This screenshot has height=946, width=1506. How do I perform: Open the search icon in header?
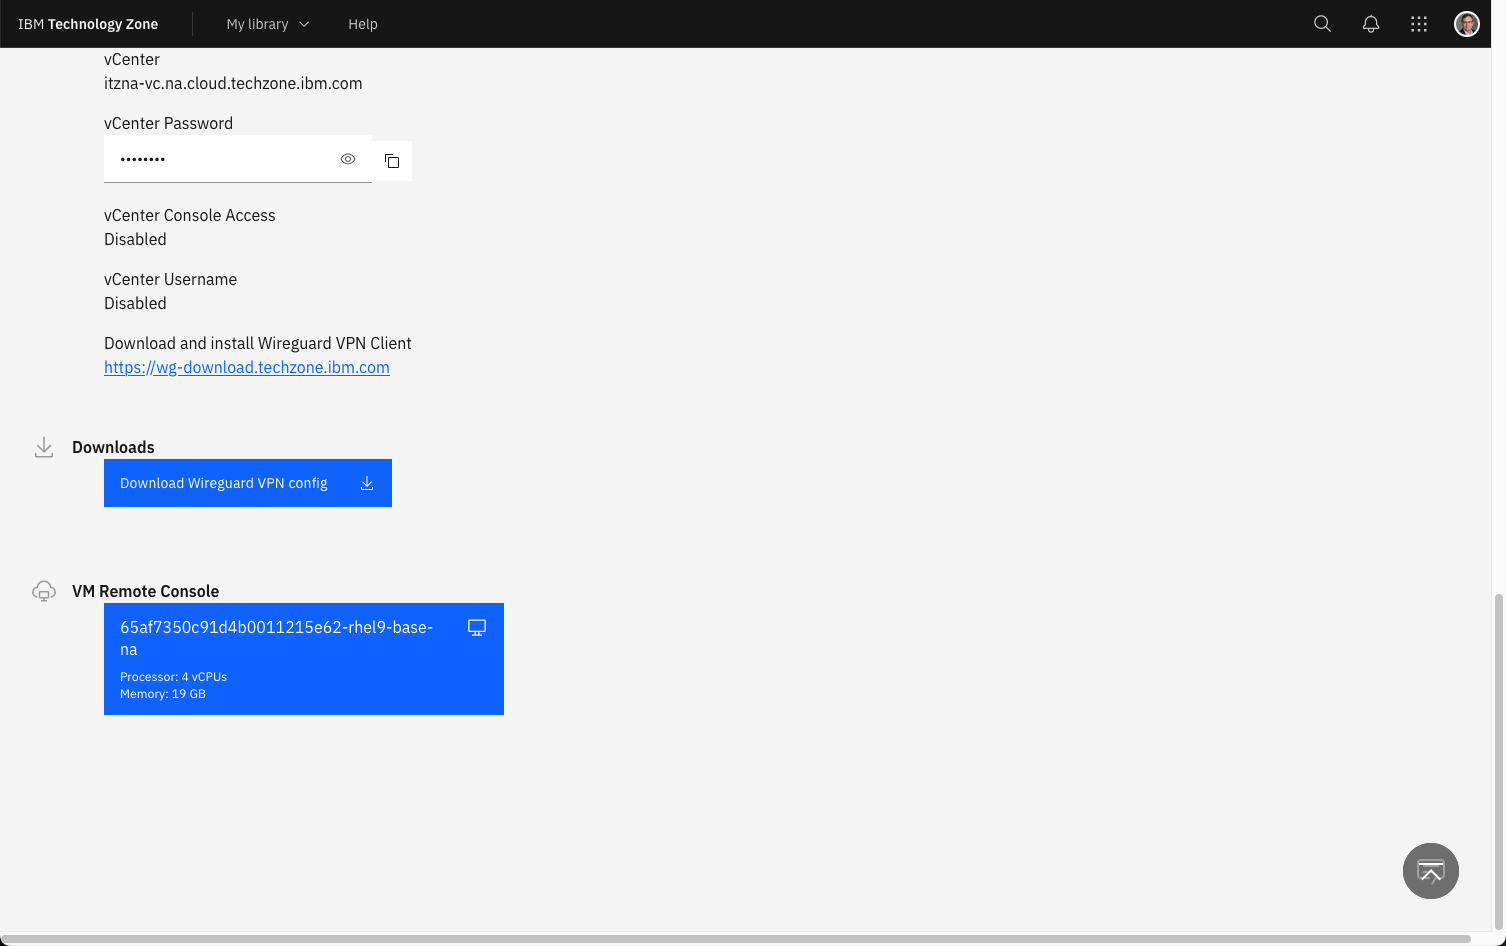click(x=1322, y=24)
